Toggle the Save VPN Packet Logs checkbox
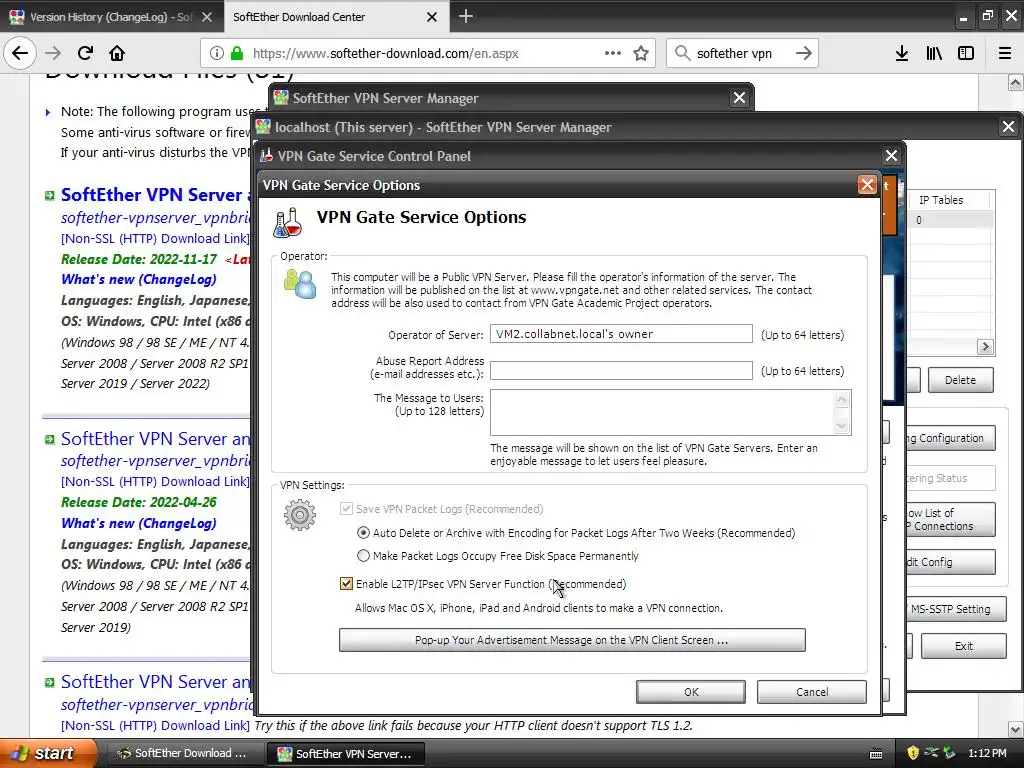The width and height of the screenshot is (1024, 768). (346, 509)
